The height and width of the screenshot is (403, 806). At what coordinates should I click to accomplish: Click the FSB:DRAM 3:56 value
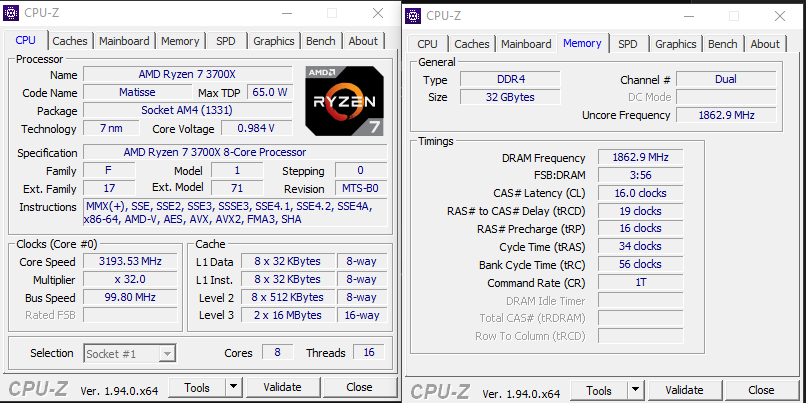coord(640,175)
